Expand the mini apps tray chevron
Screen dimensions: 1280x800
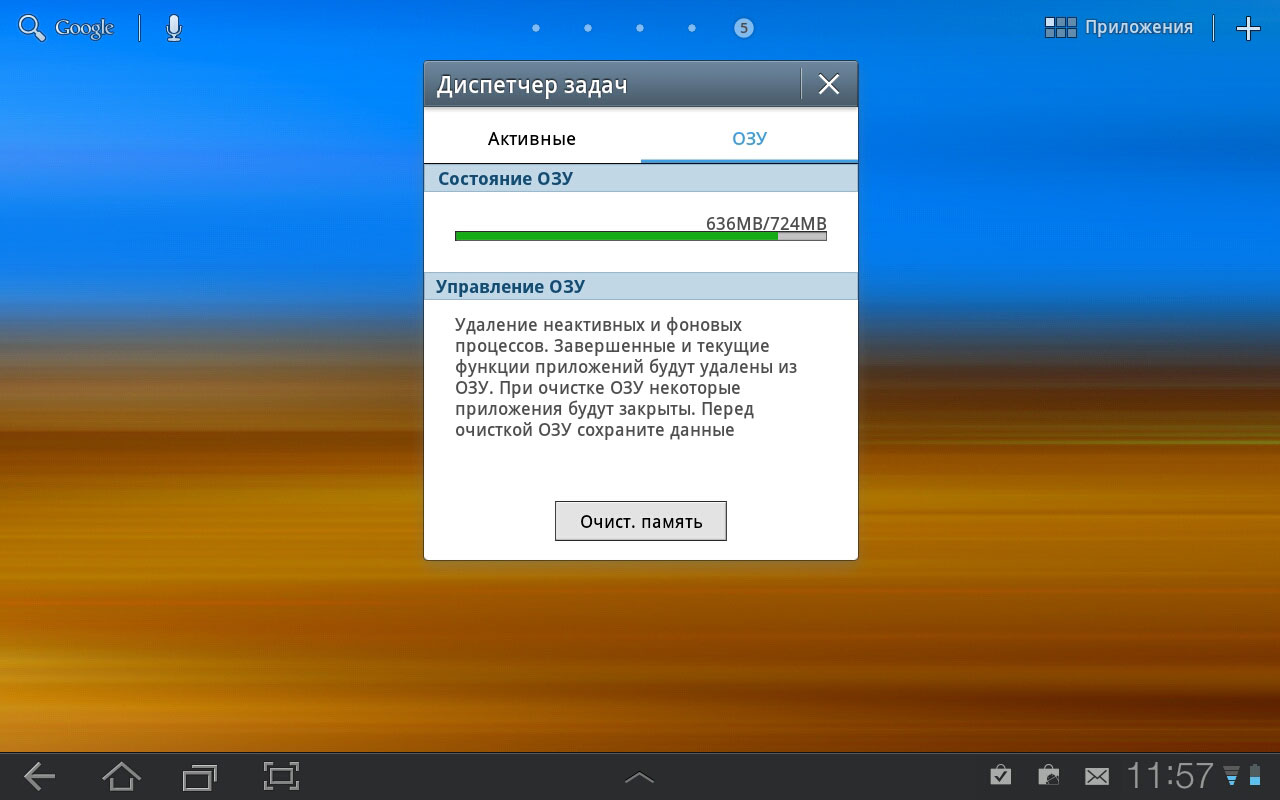pos(639,777)
